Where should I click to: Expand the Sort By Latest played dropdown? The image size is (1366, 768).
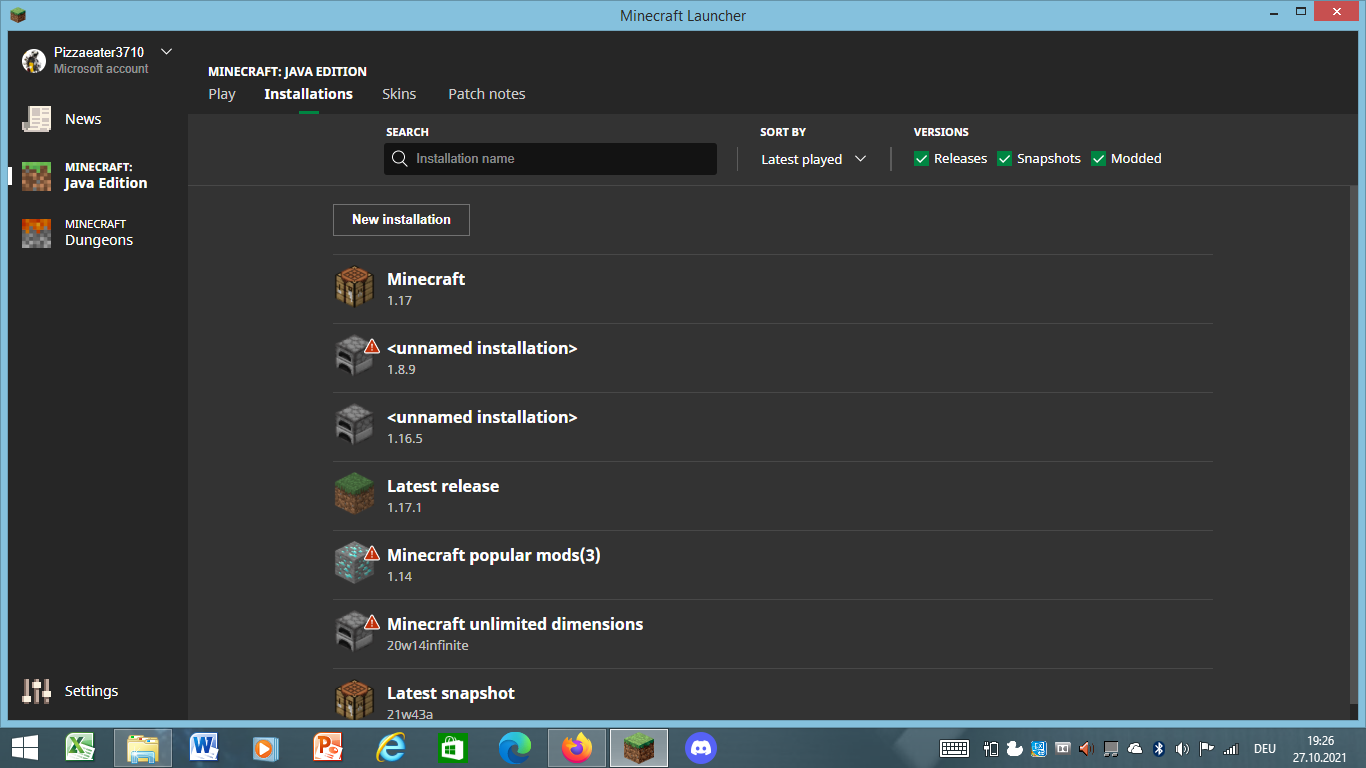point(813,159)
